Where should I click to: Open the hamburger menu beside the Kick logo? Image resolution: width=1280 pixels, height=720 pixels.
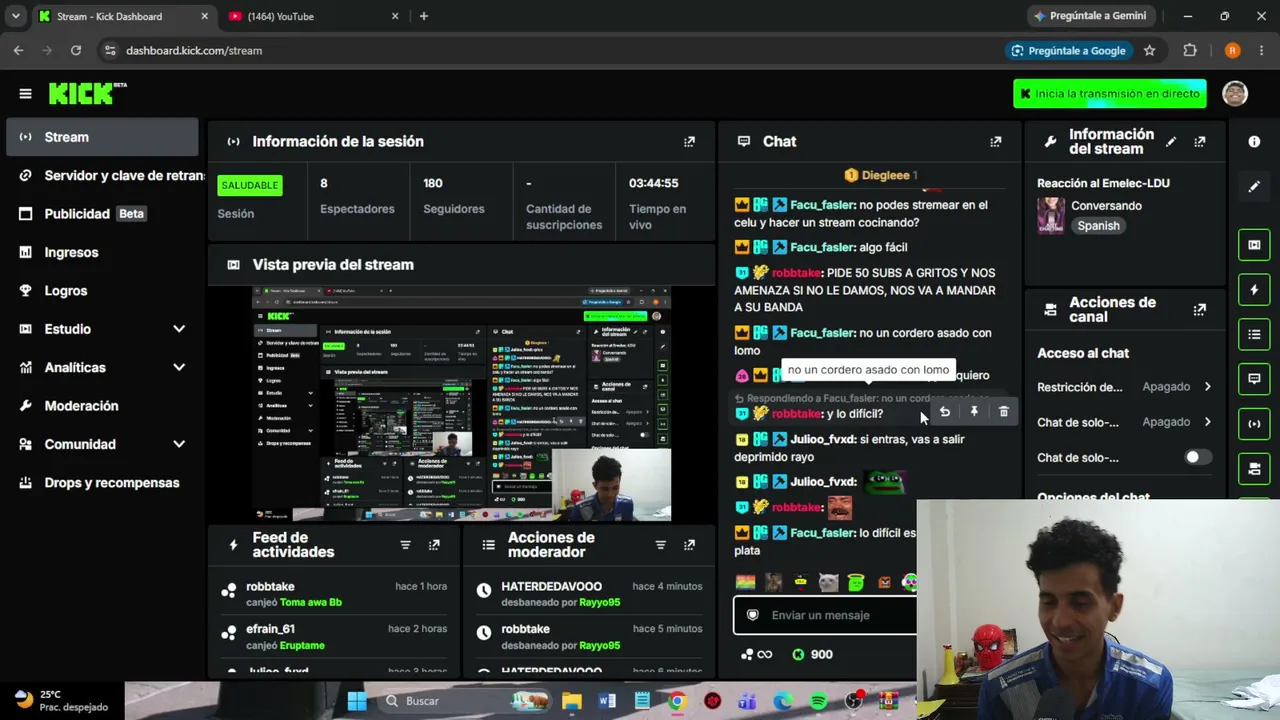coord(25,93)
